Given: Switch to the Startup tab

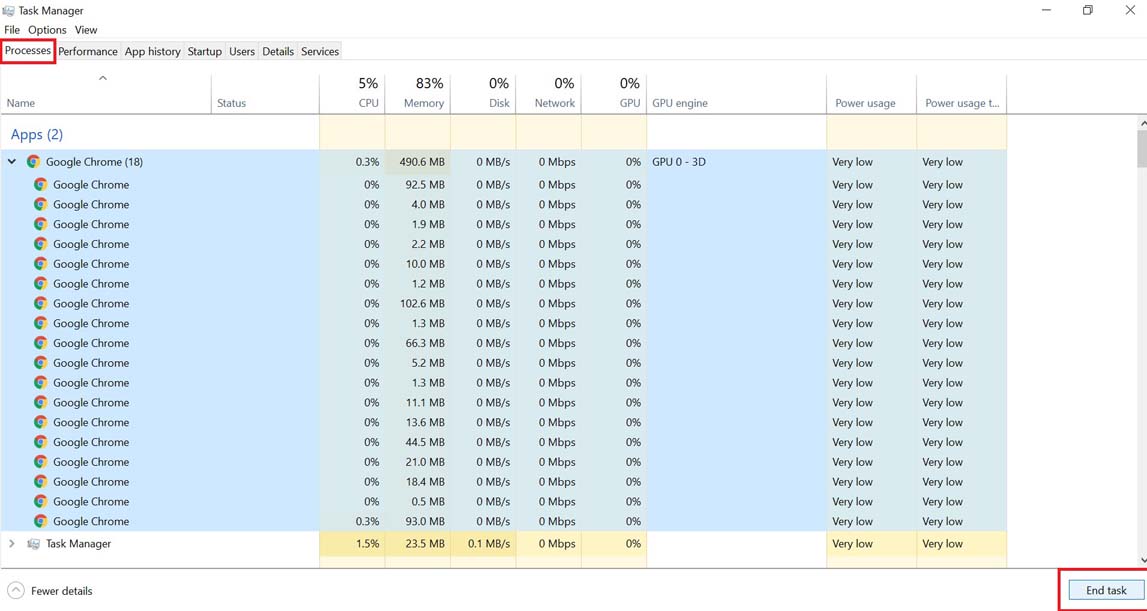Looking at the screenshot, I should tap(204, 51).
